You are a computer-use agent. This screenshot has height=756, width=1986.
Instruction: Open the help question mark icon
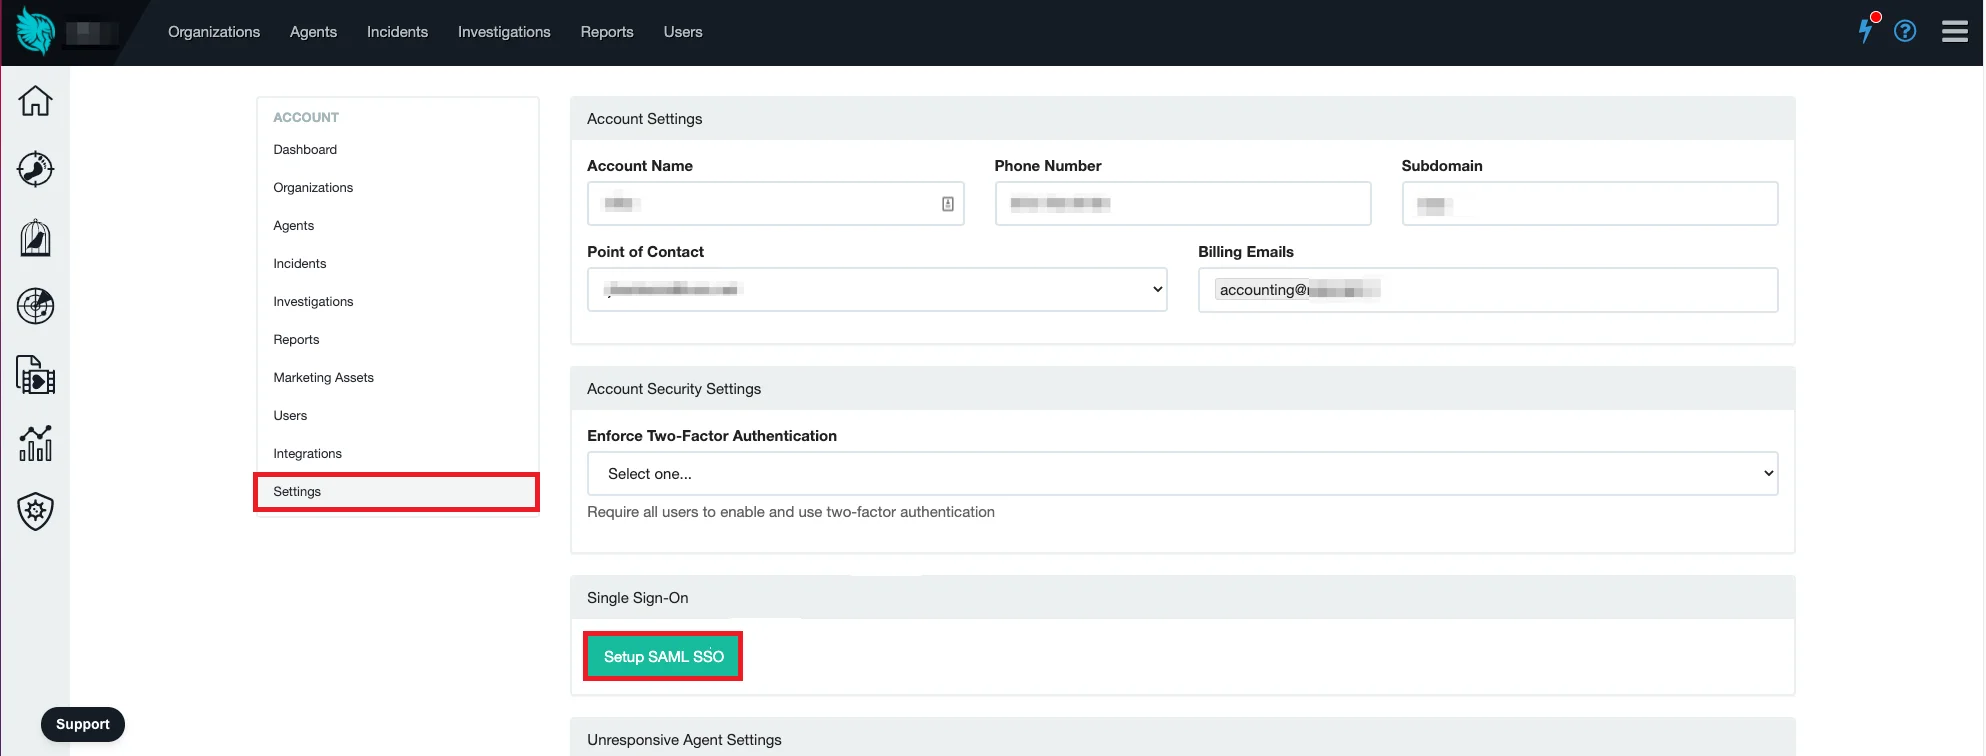coord(1905,31)
